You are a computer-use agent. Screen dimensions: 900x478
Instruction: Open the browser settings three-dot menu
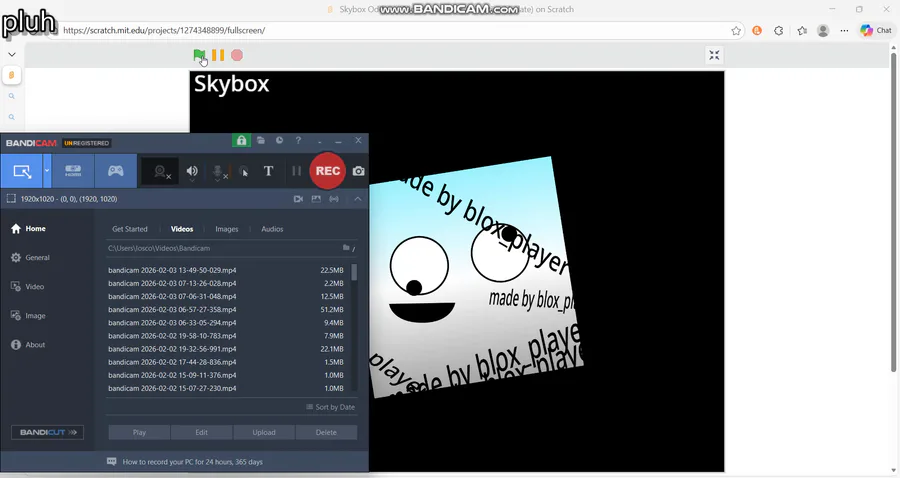844,31
